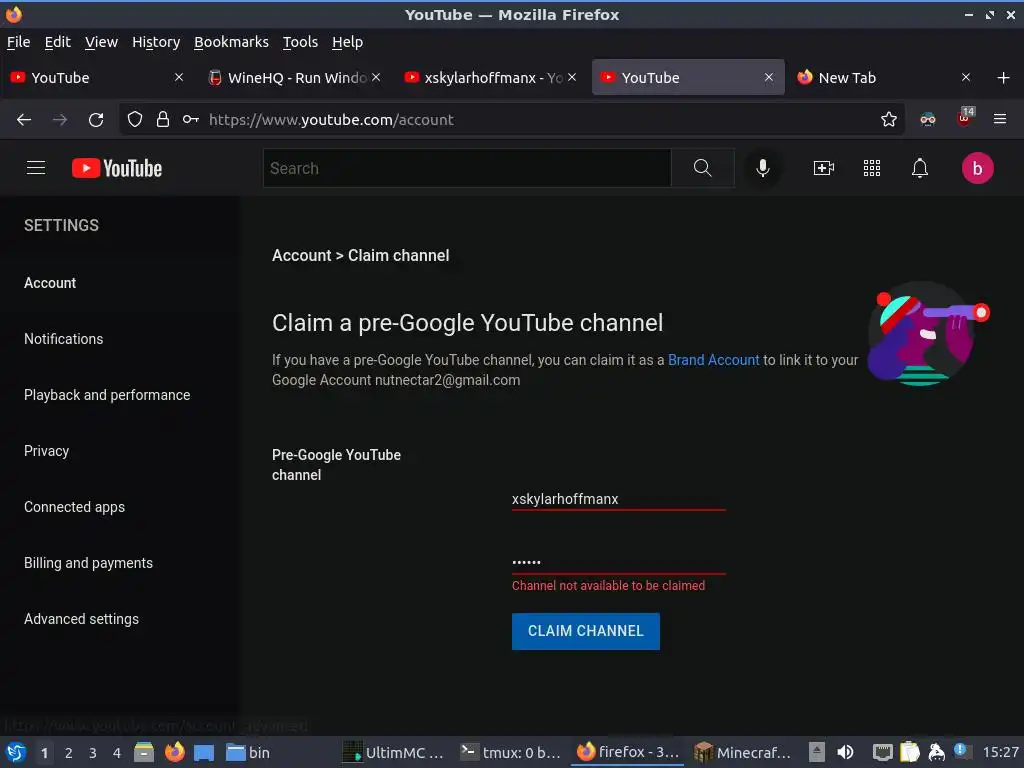Open the Tools menu
The height and width of the screenshot is (768, 1024).
[300, 42]
